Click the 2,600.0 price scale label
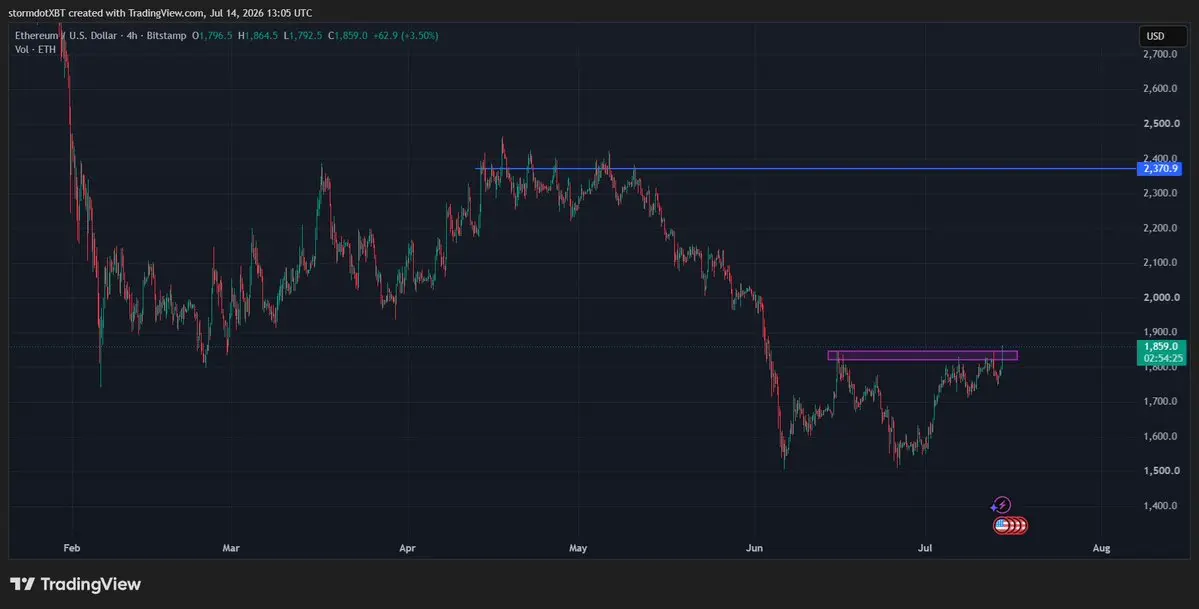Viewport: 1199px width, 609px height. pos(1160,89)
